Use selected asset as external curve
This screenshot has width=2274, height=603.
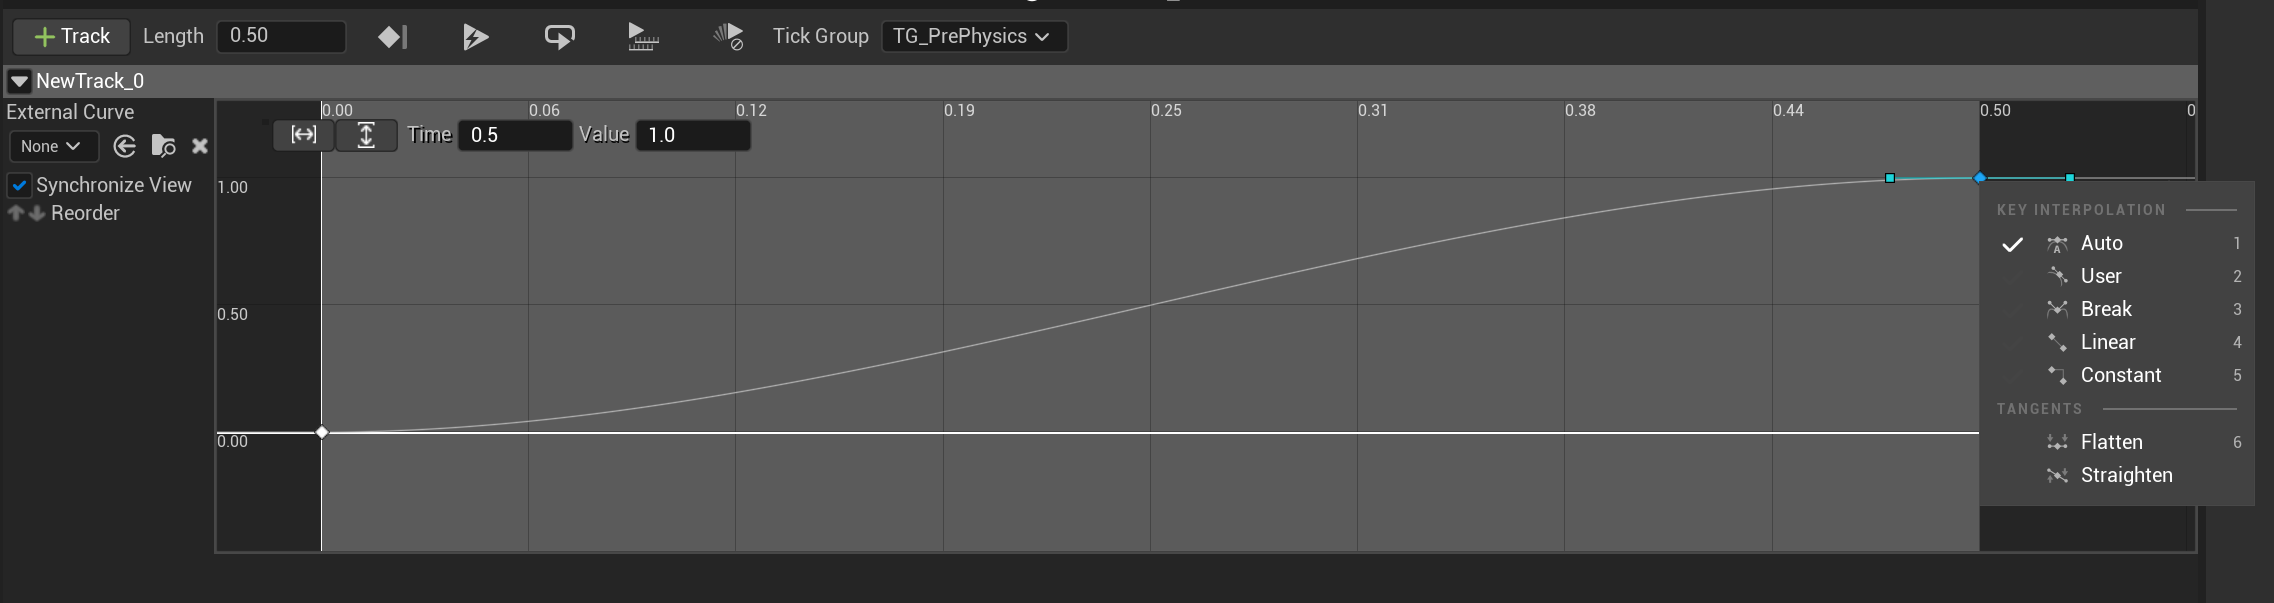tap(125, 146)
